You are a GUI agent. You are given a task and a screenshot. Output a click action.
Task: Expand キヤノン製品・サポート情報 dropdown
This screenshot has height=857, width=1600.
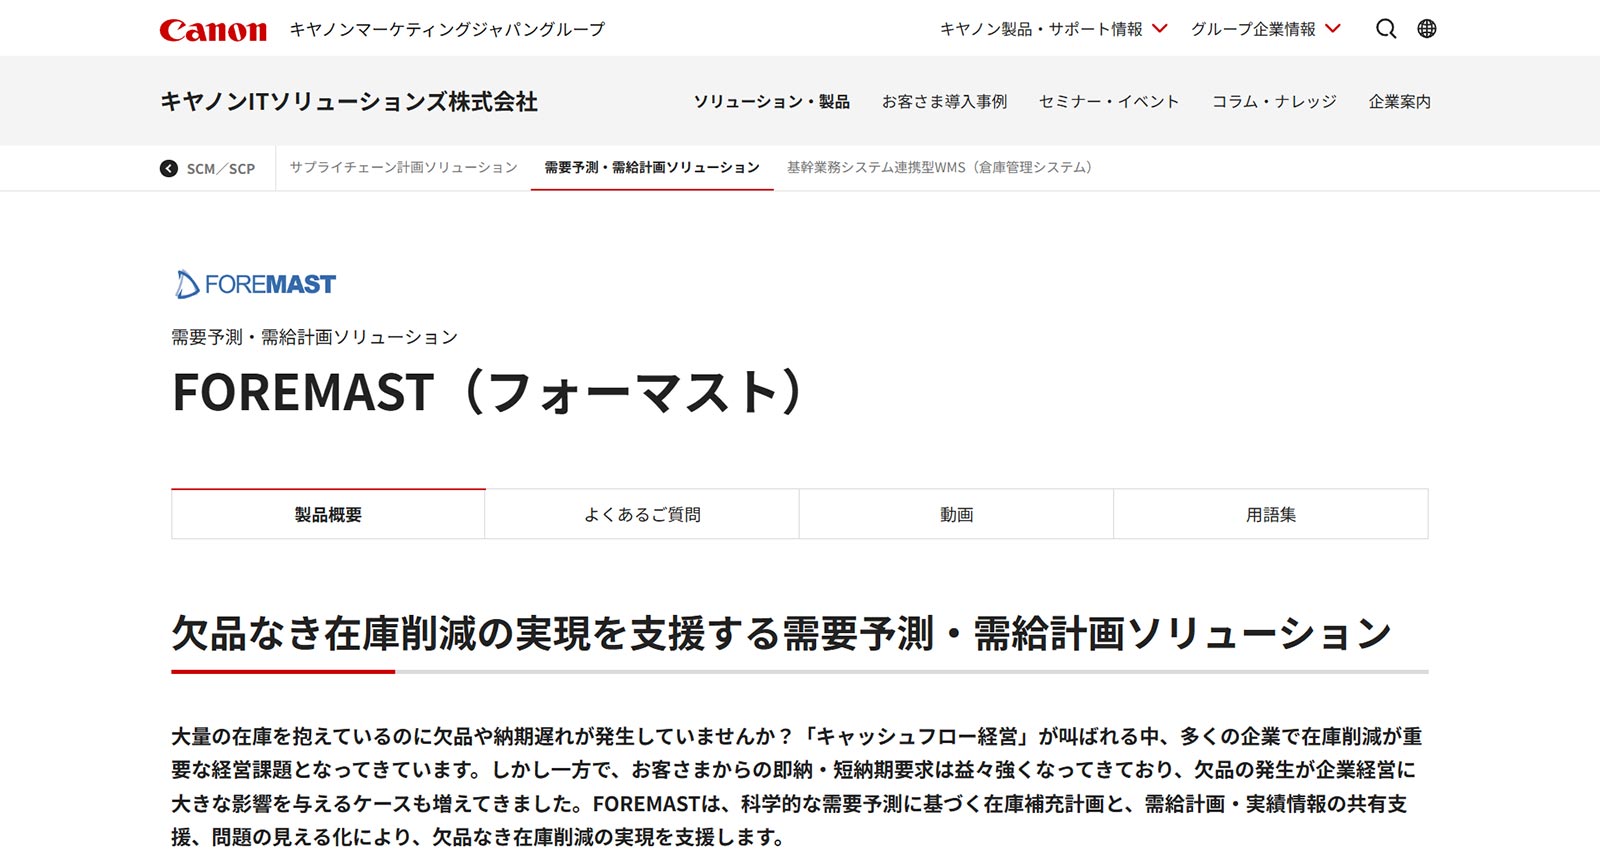pyautogui.click(x=1053, y=29)
